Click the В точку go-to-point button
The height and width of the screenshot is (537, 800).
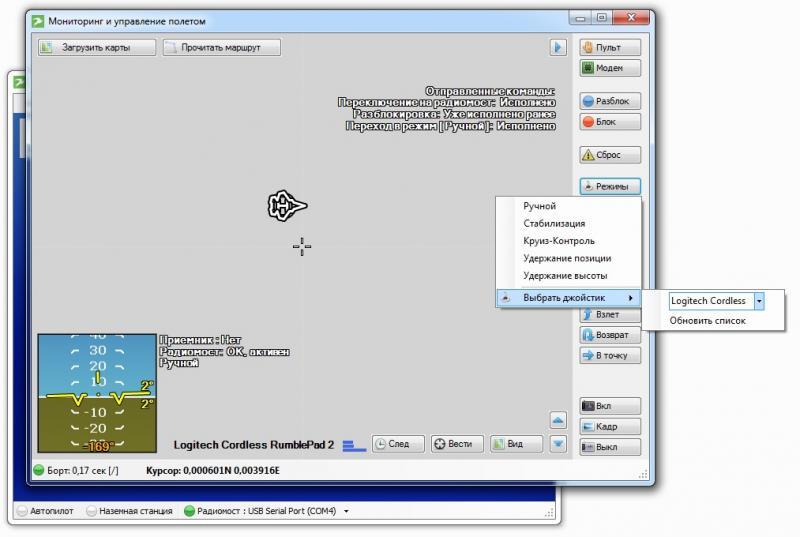pos(609,355)
